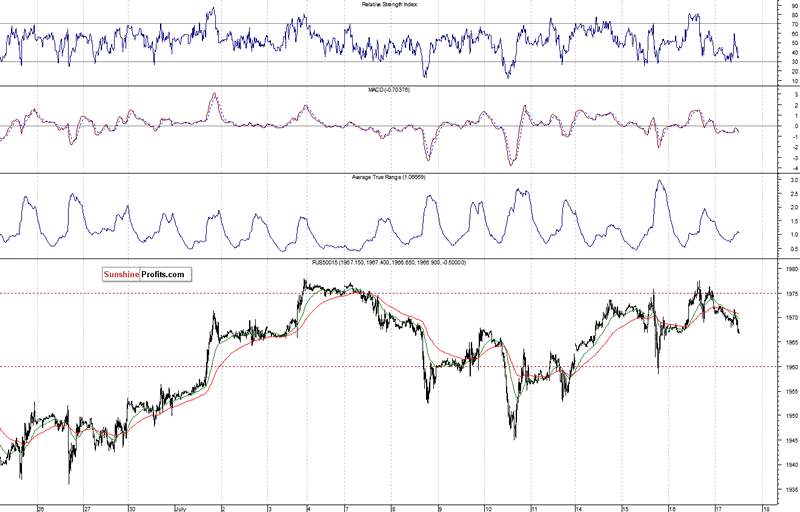
Task: Select the date 30 on the time axis
Action: [x=131, y=507]
